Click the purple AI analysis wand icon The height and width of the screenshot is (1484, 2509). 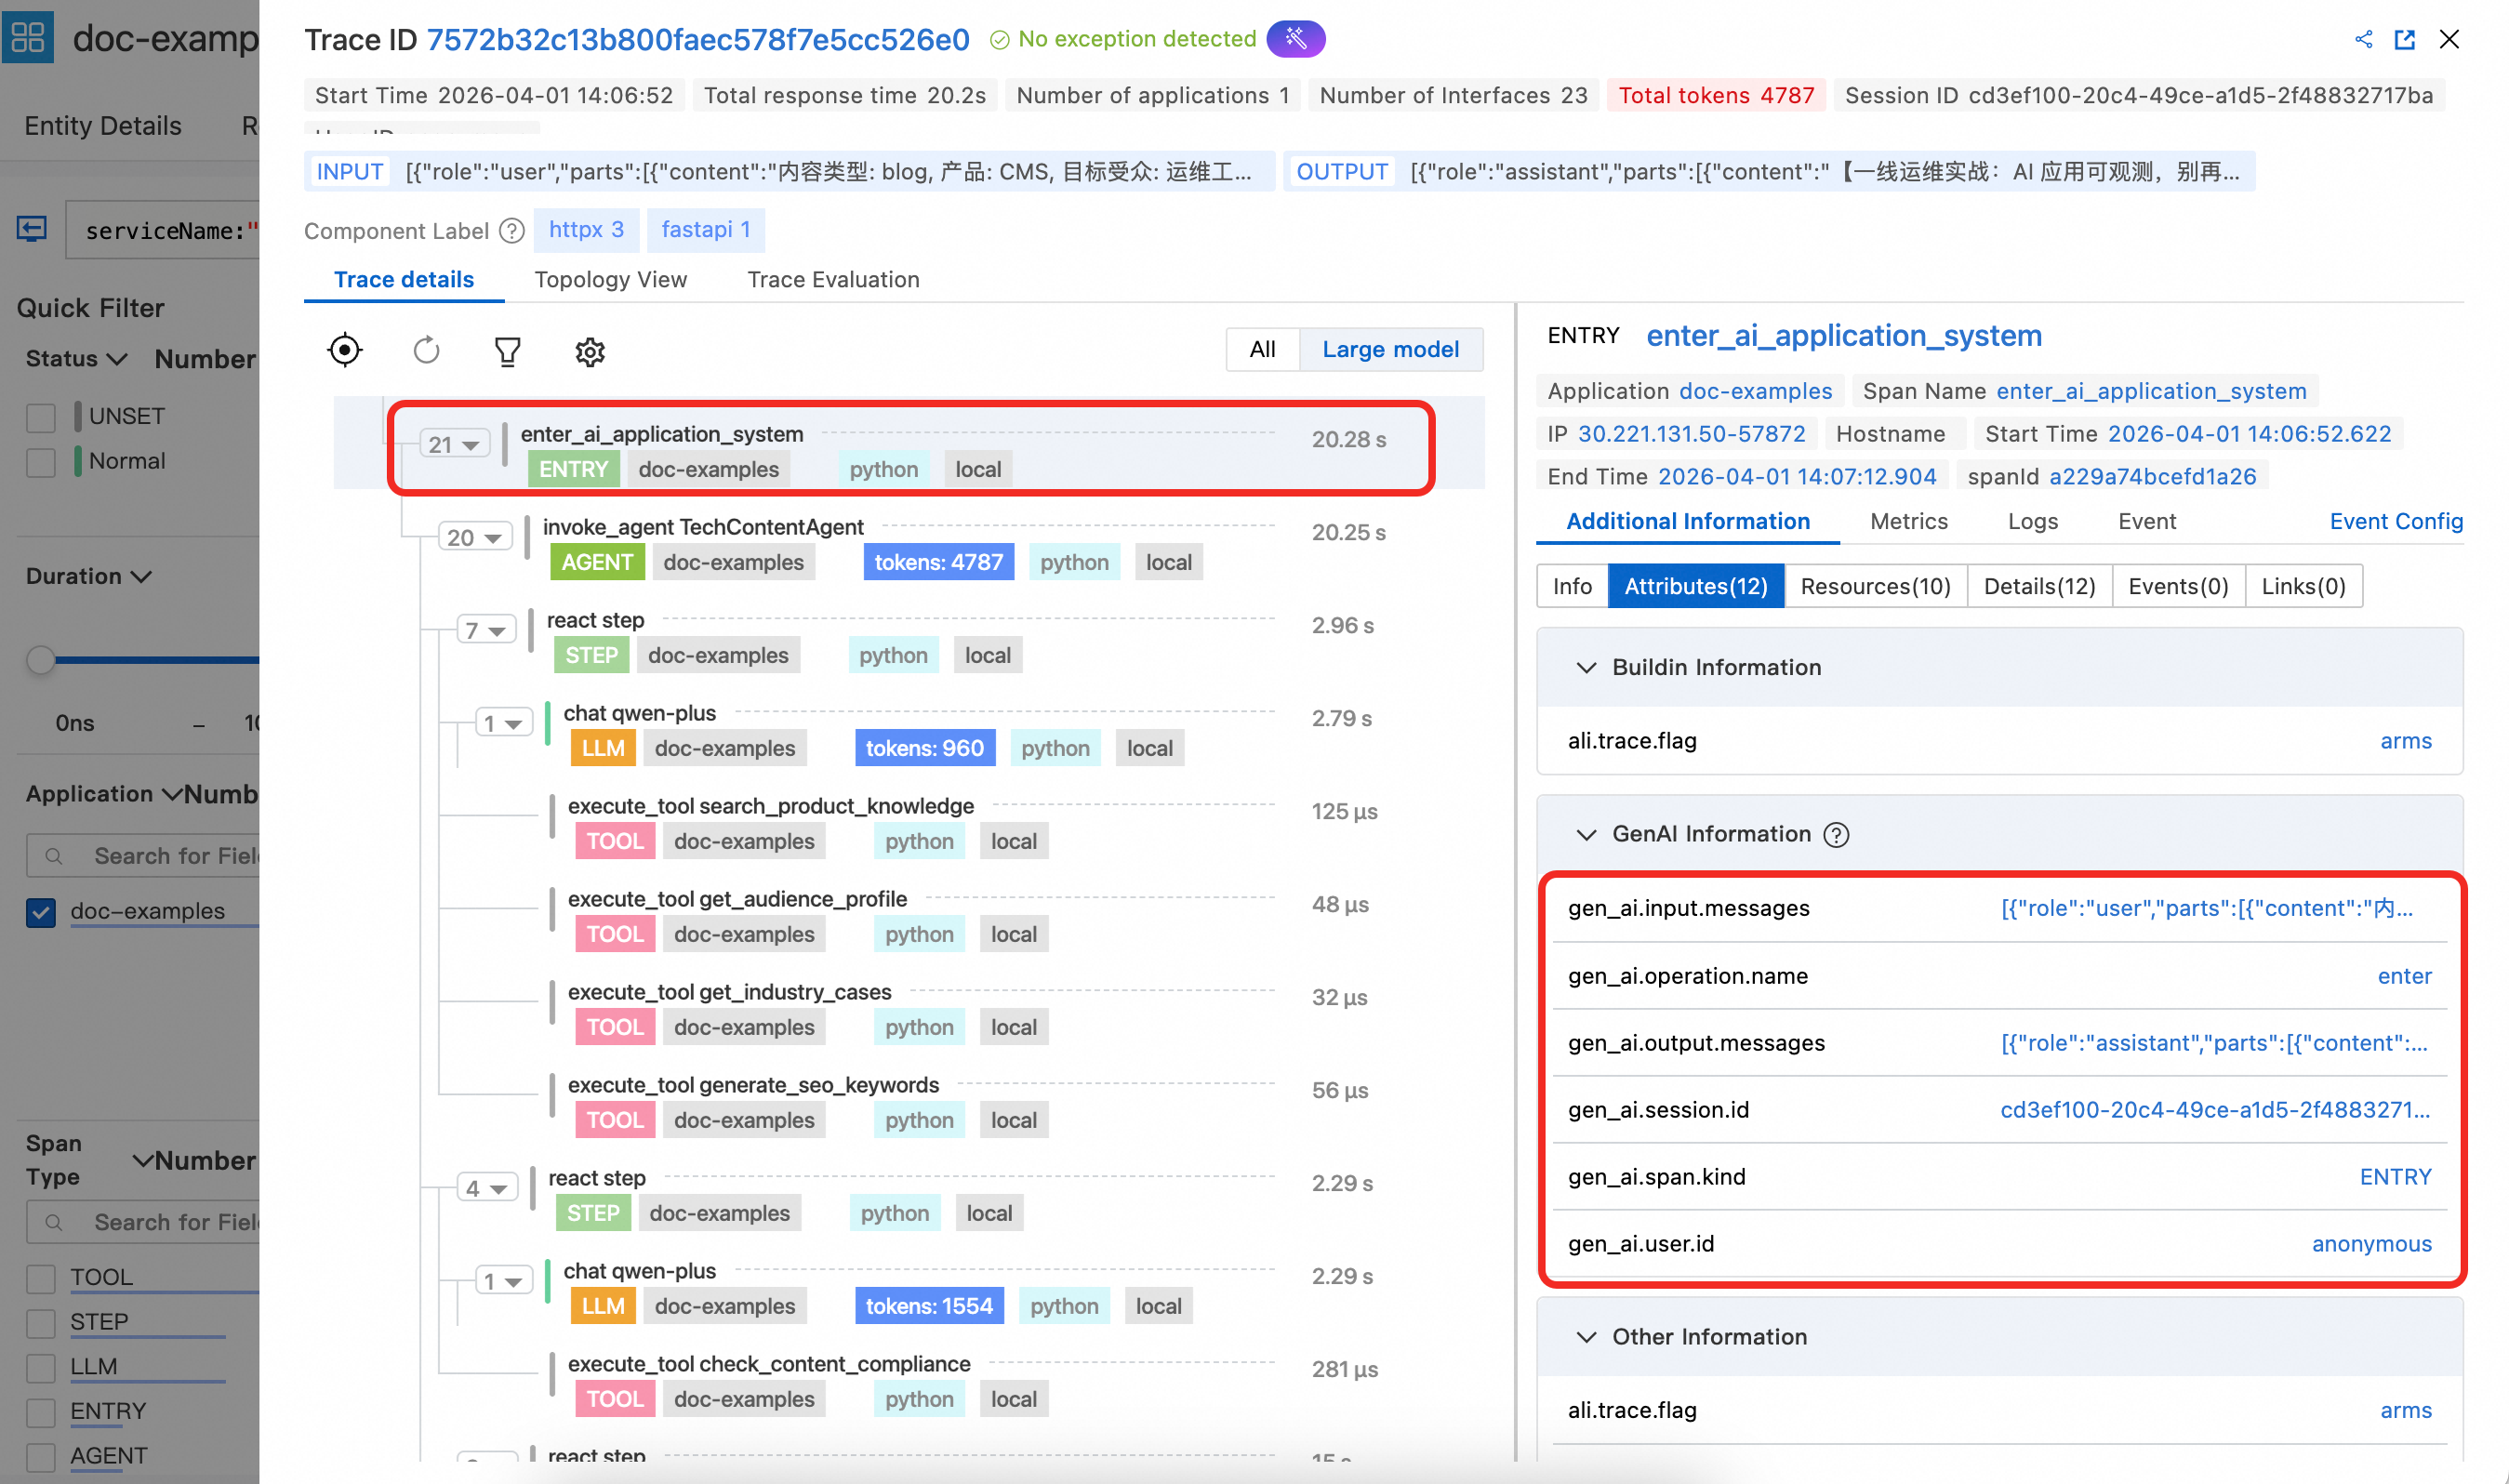click(x=1296, y=39)
